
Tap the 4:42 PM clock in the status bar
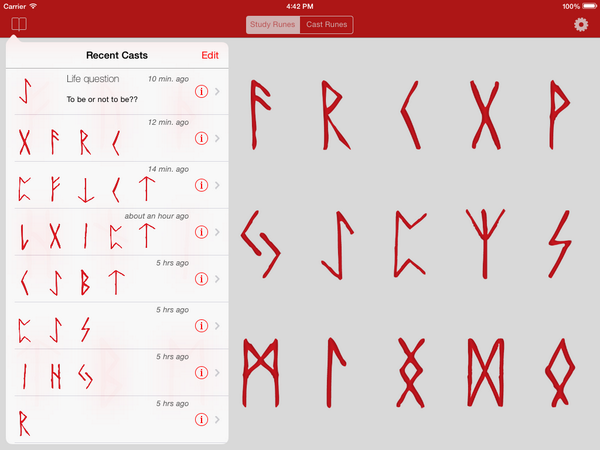300,6
